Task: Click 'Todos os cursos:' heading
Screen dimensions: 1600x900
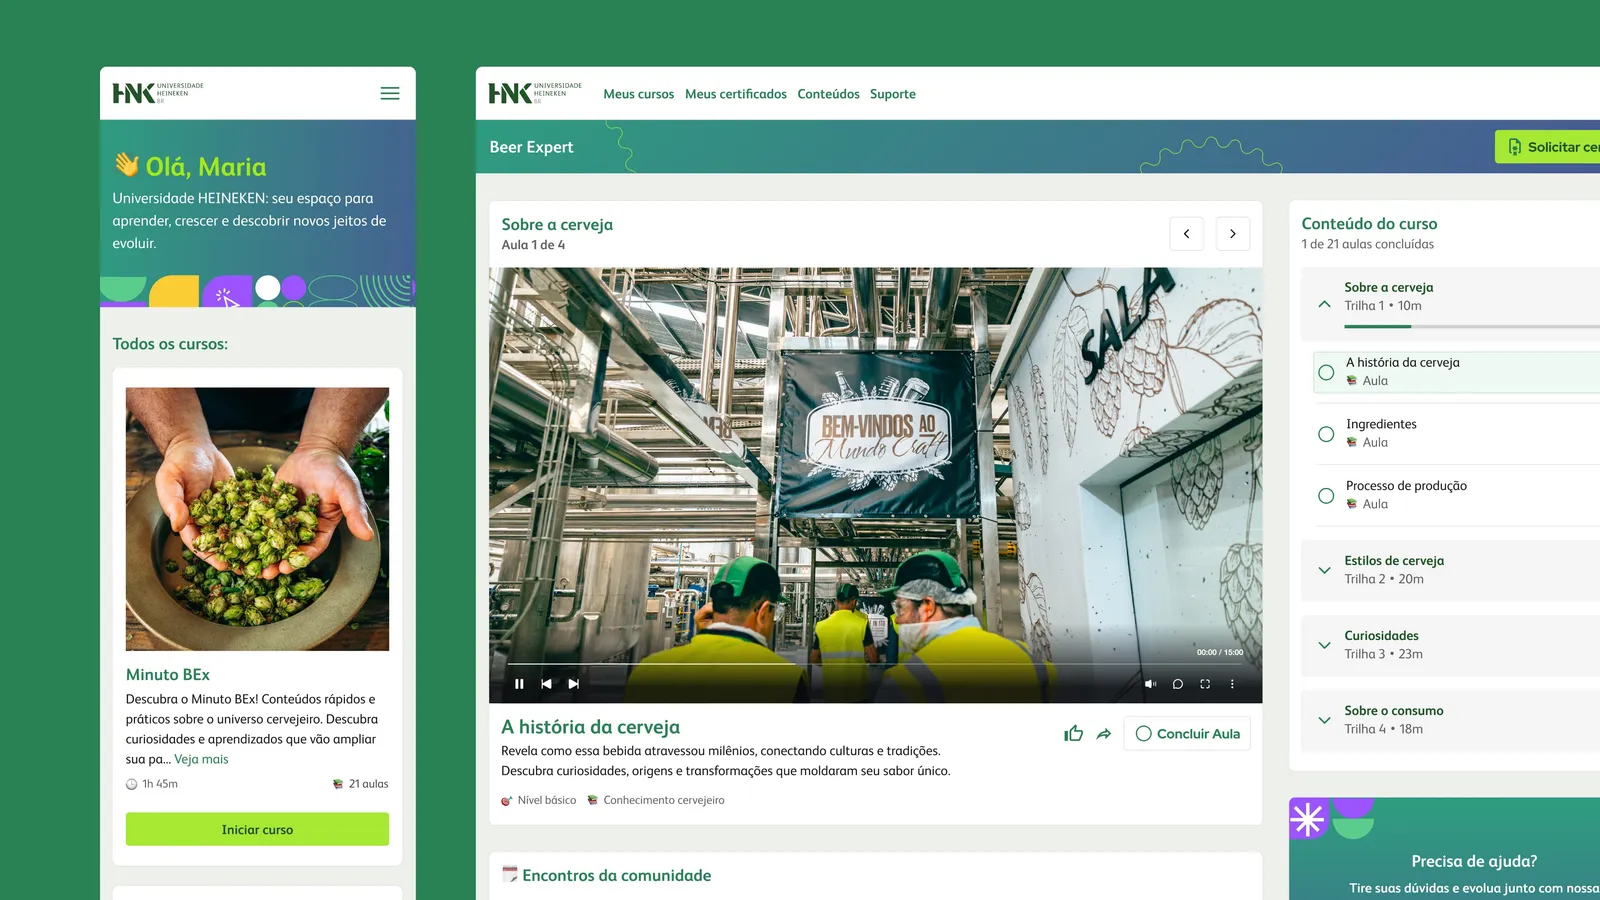Action: pos(170,344)
